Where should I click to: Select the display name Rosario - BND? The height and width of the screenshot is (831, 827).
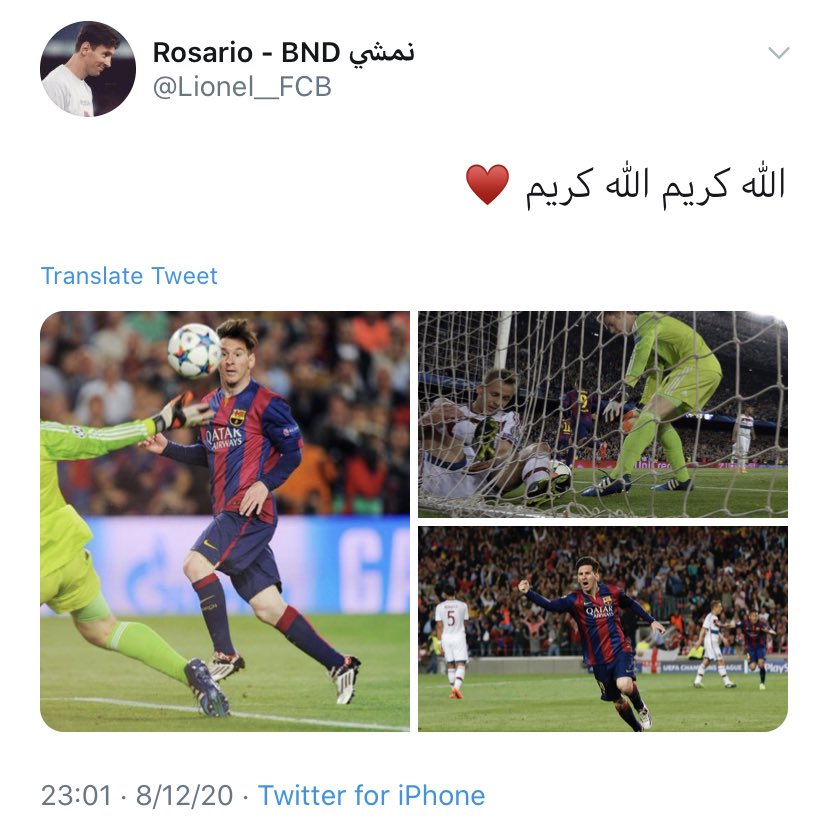(x=247, y=52)
